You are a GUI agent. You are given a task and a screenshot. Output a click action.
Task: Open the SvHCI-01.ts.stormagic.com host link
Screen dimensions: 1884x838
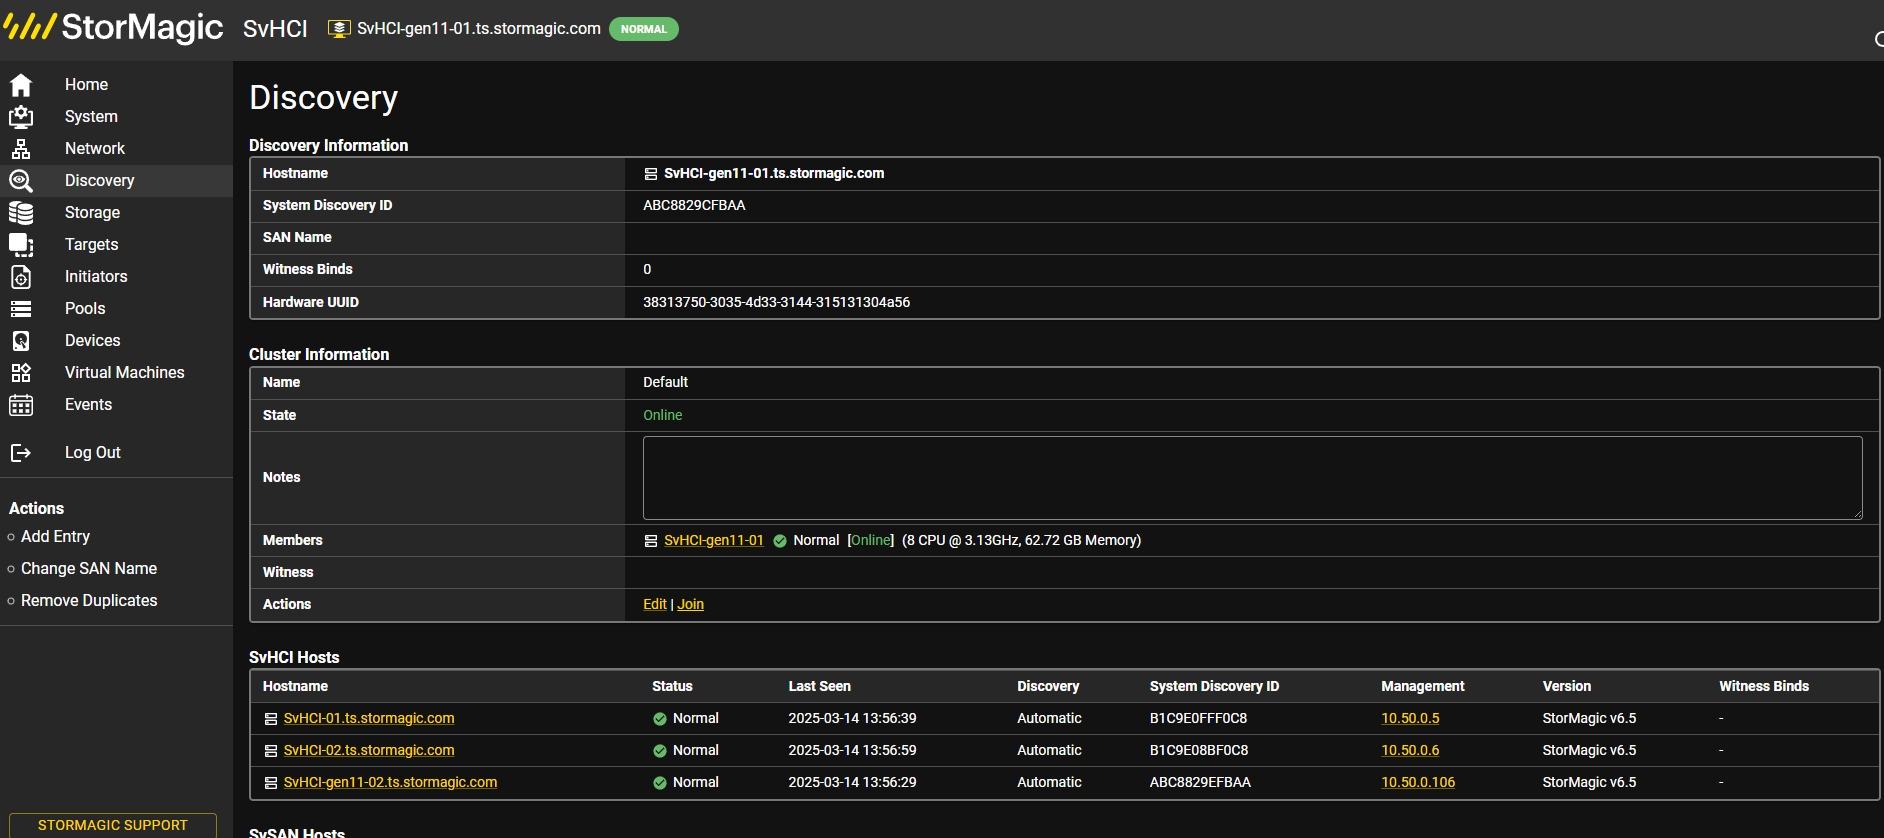[369, 718]
